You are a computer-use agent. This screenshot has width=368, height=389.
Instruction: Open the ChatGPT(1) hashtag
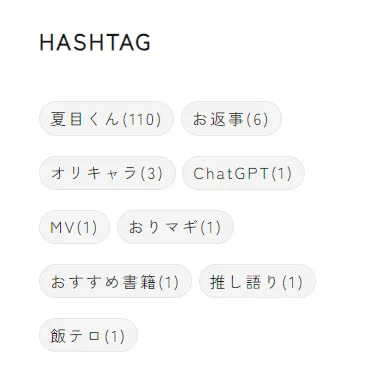click(243, 173)
